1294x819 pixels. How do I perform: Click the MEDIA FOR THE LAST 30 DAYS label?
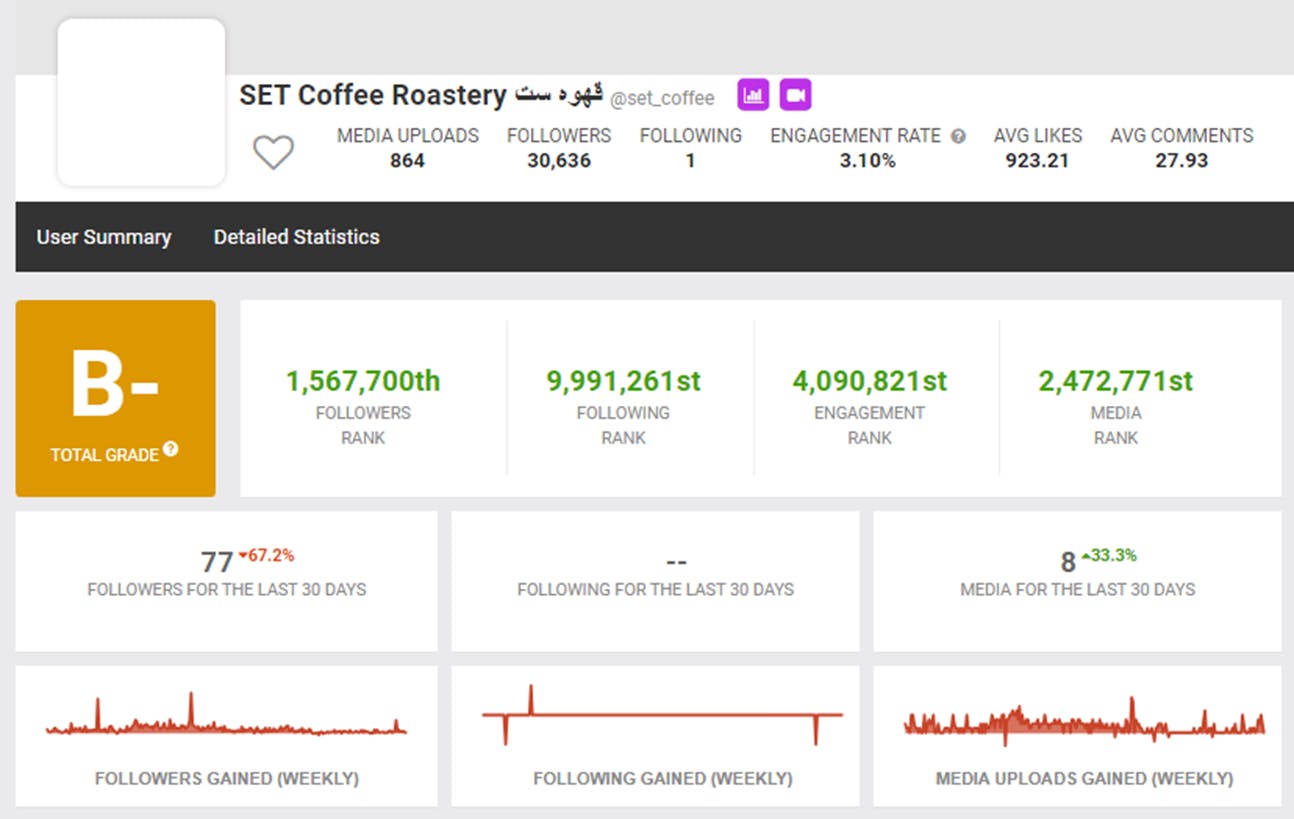pyautogui.click(x=1078, y=590)
